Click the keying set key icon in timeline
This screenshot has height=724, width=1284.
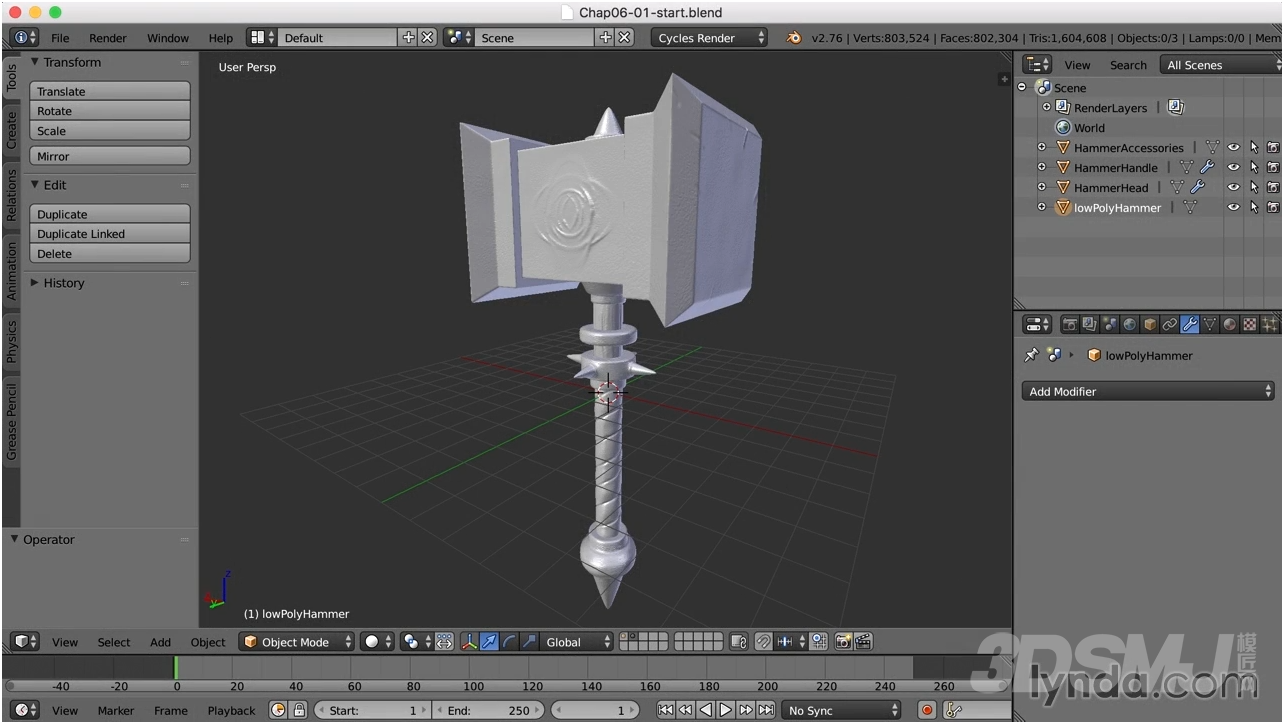(954, 710)
